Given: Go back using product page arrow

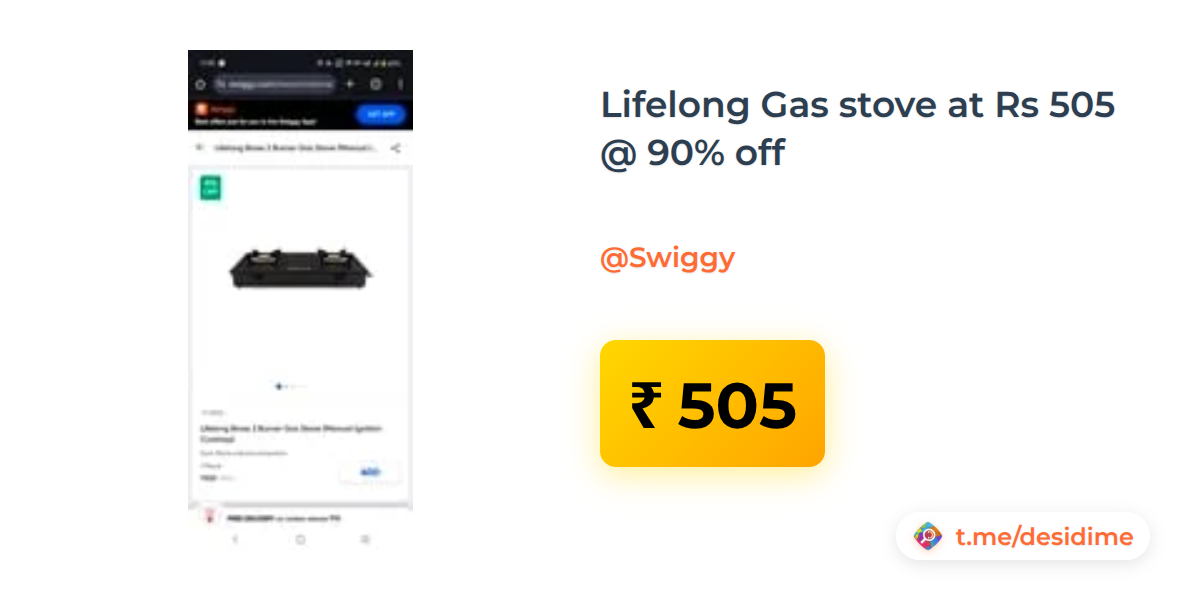Looking at the screenshot, I should tap(200, 147).
